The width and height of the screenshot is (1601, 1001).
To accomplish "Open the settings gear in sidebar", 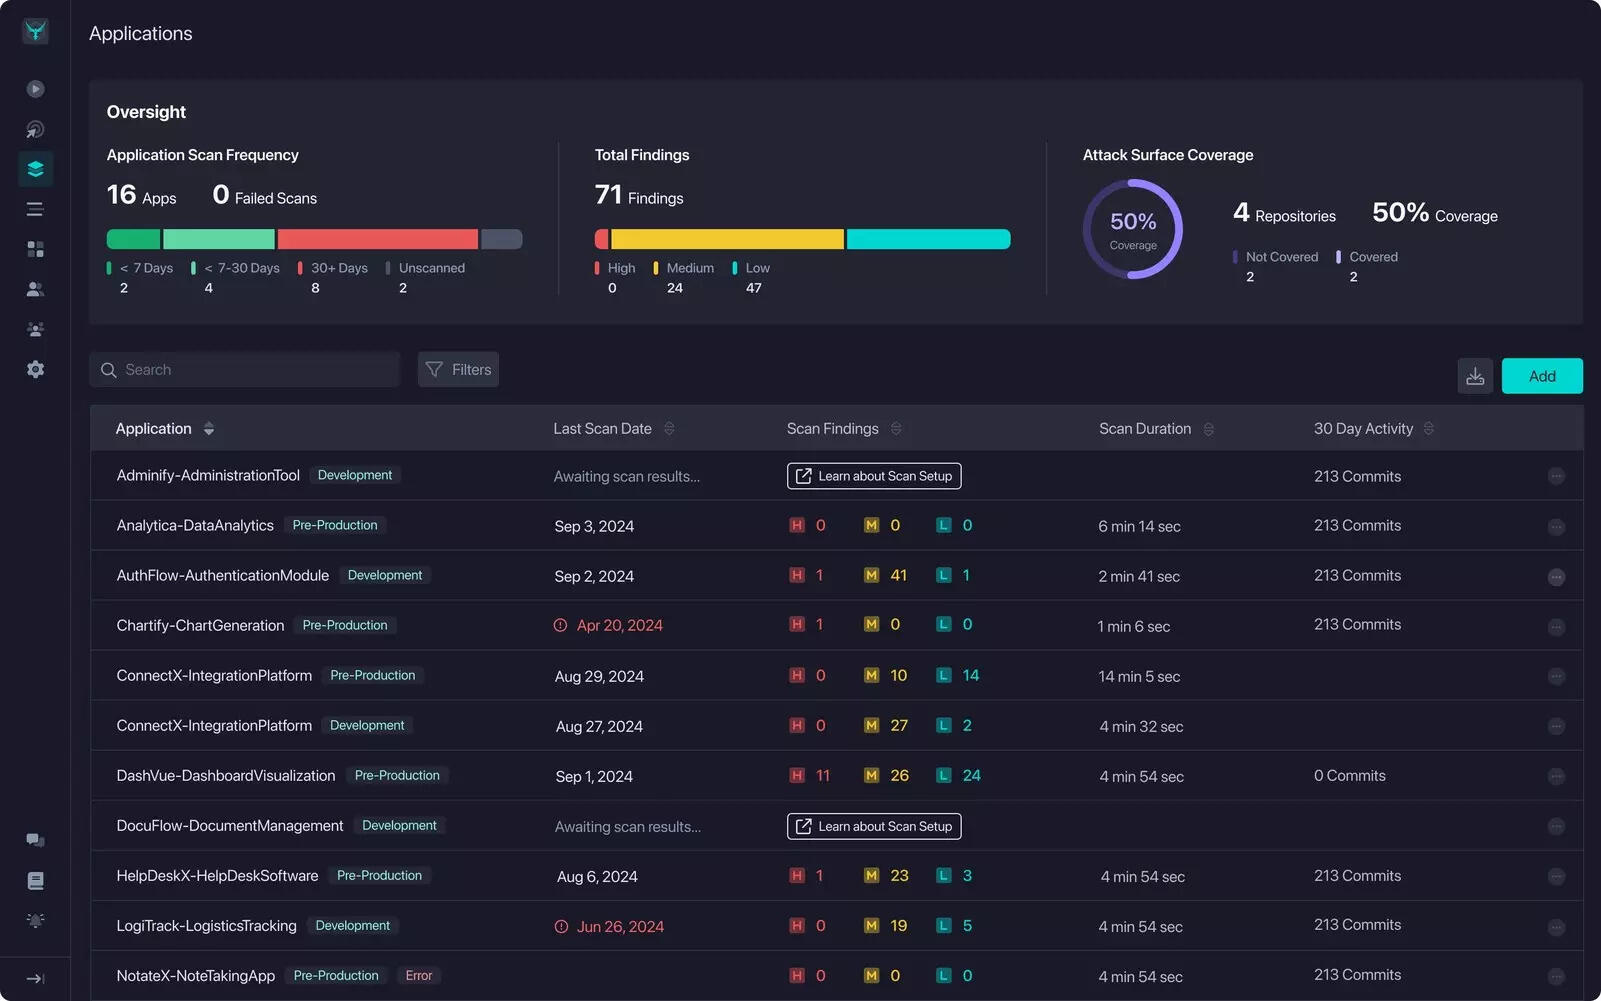I will [35, 369].
